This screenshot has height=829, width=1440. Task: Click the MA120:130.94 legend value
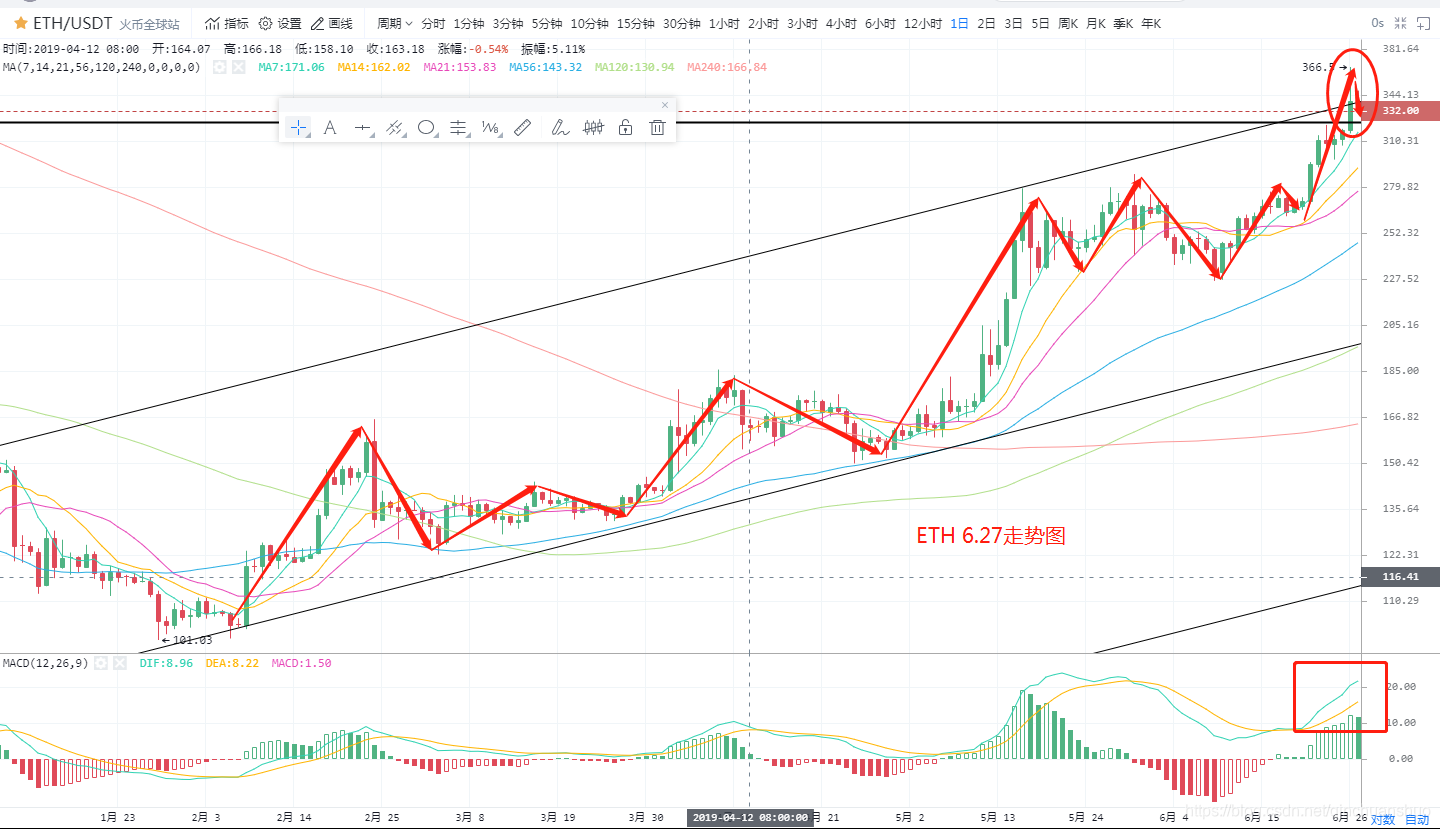point(635,67)
